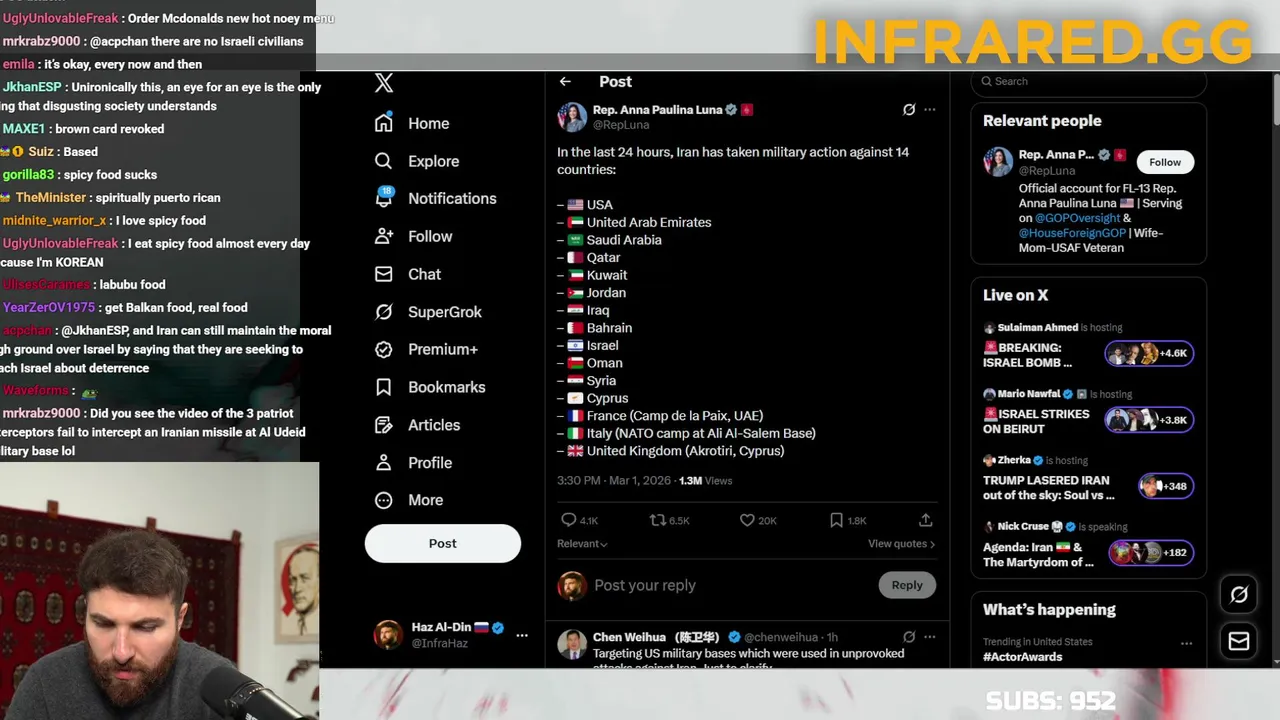Open Articles icon in sidebar
The width and height of the screenshot is (1280, 720).
pyautogui.click(x=383, y=425)
